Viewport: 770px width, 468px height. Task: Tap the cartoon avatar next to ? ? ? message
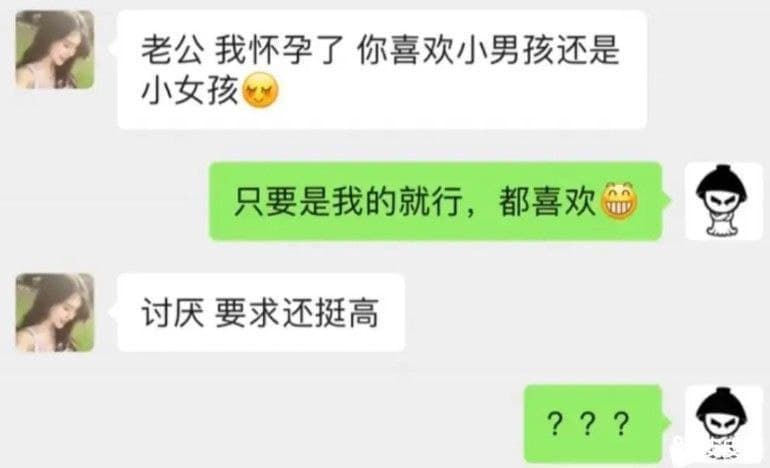[x=723, y=424]
